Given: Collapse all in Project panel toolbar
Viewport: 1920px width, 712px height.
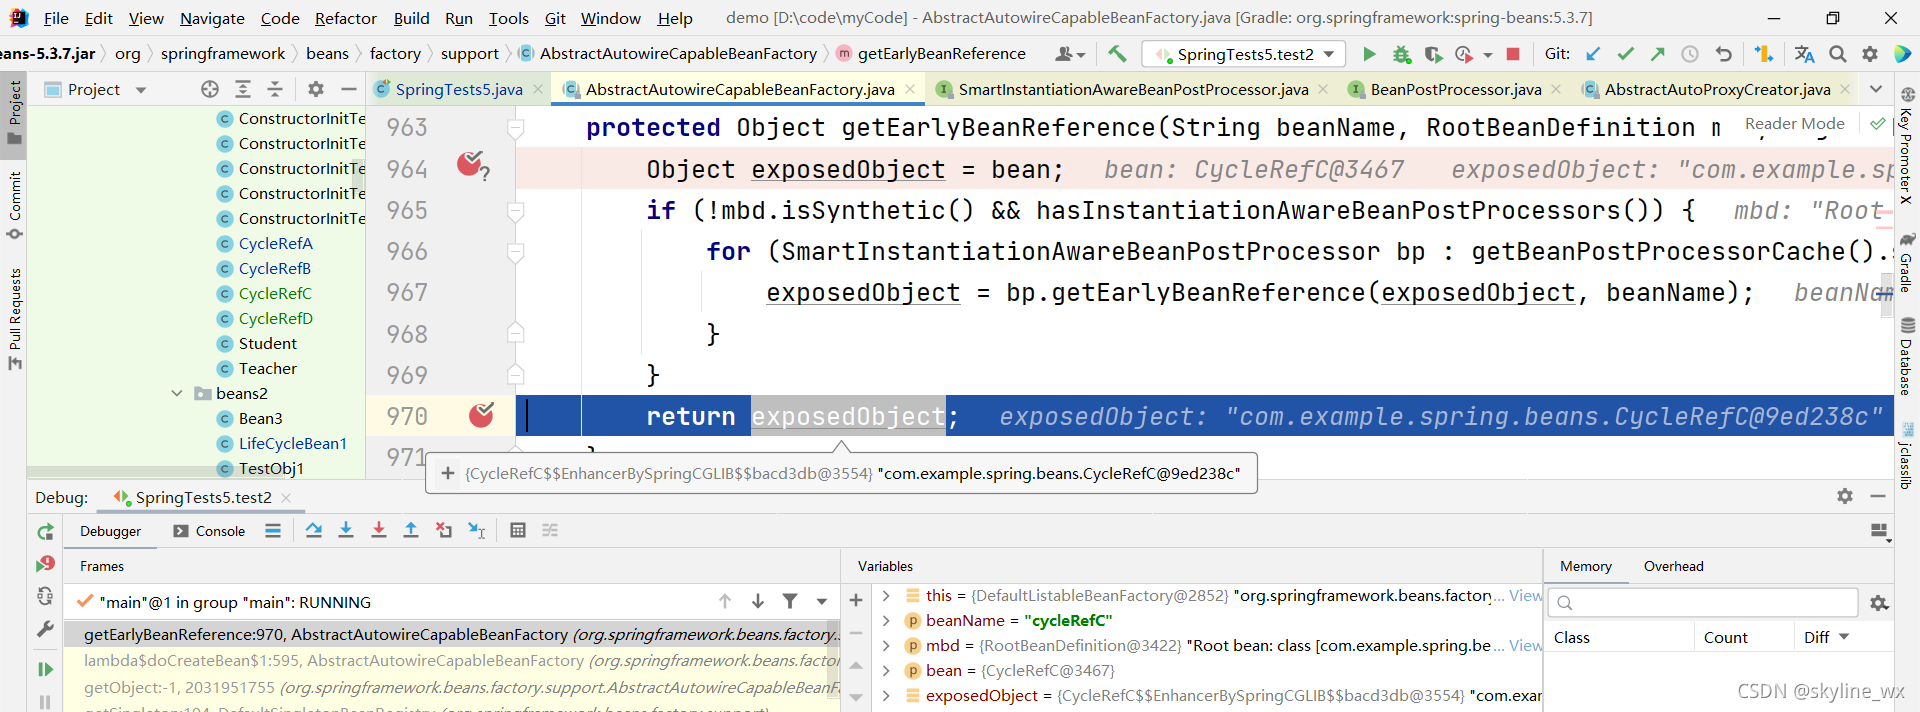Looking at the screenshot, I should (x=275, y=89).
